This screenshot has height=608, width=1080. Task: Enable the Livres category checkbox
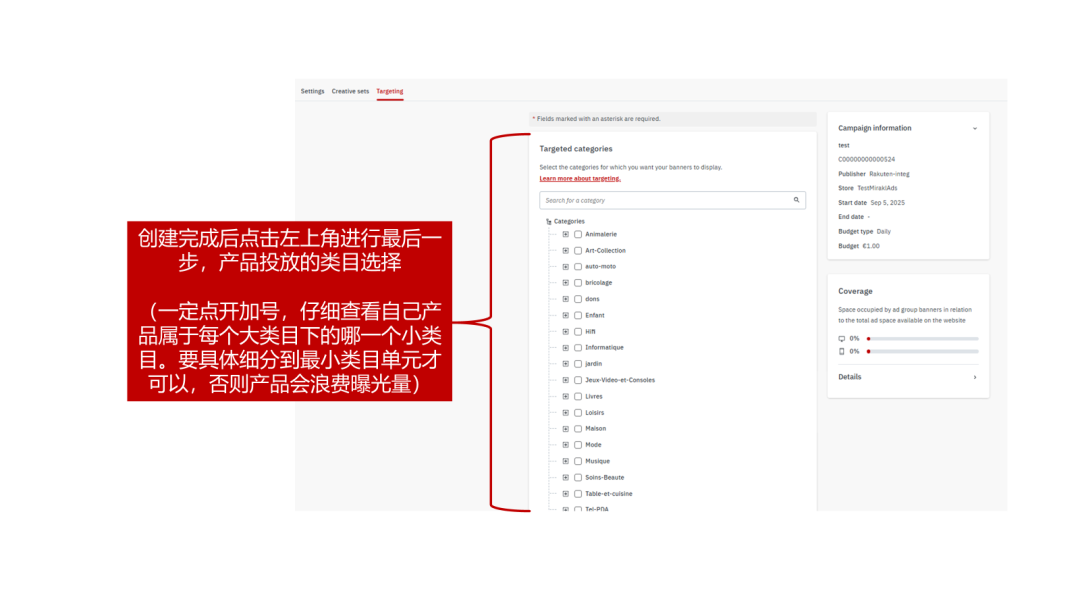[577, 396]
